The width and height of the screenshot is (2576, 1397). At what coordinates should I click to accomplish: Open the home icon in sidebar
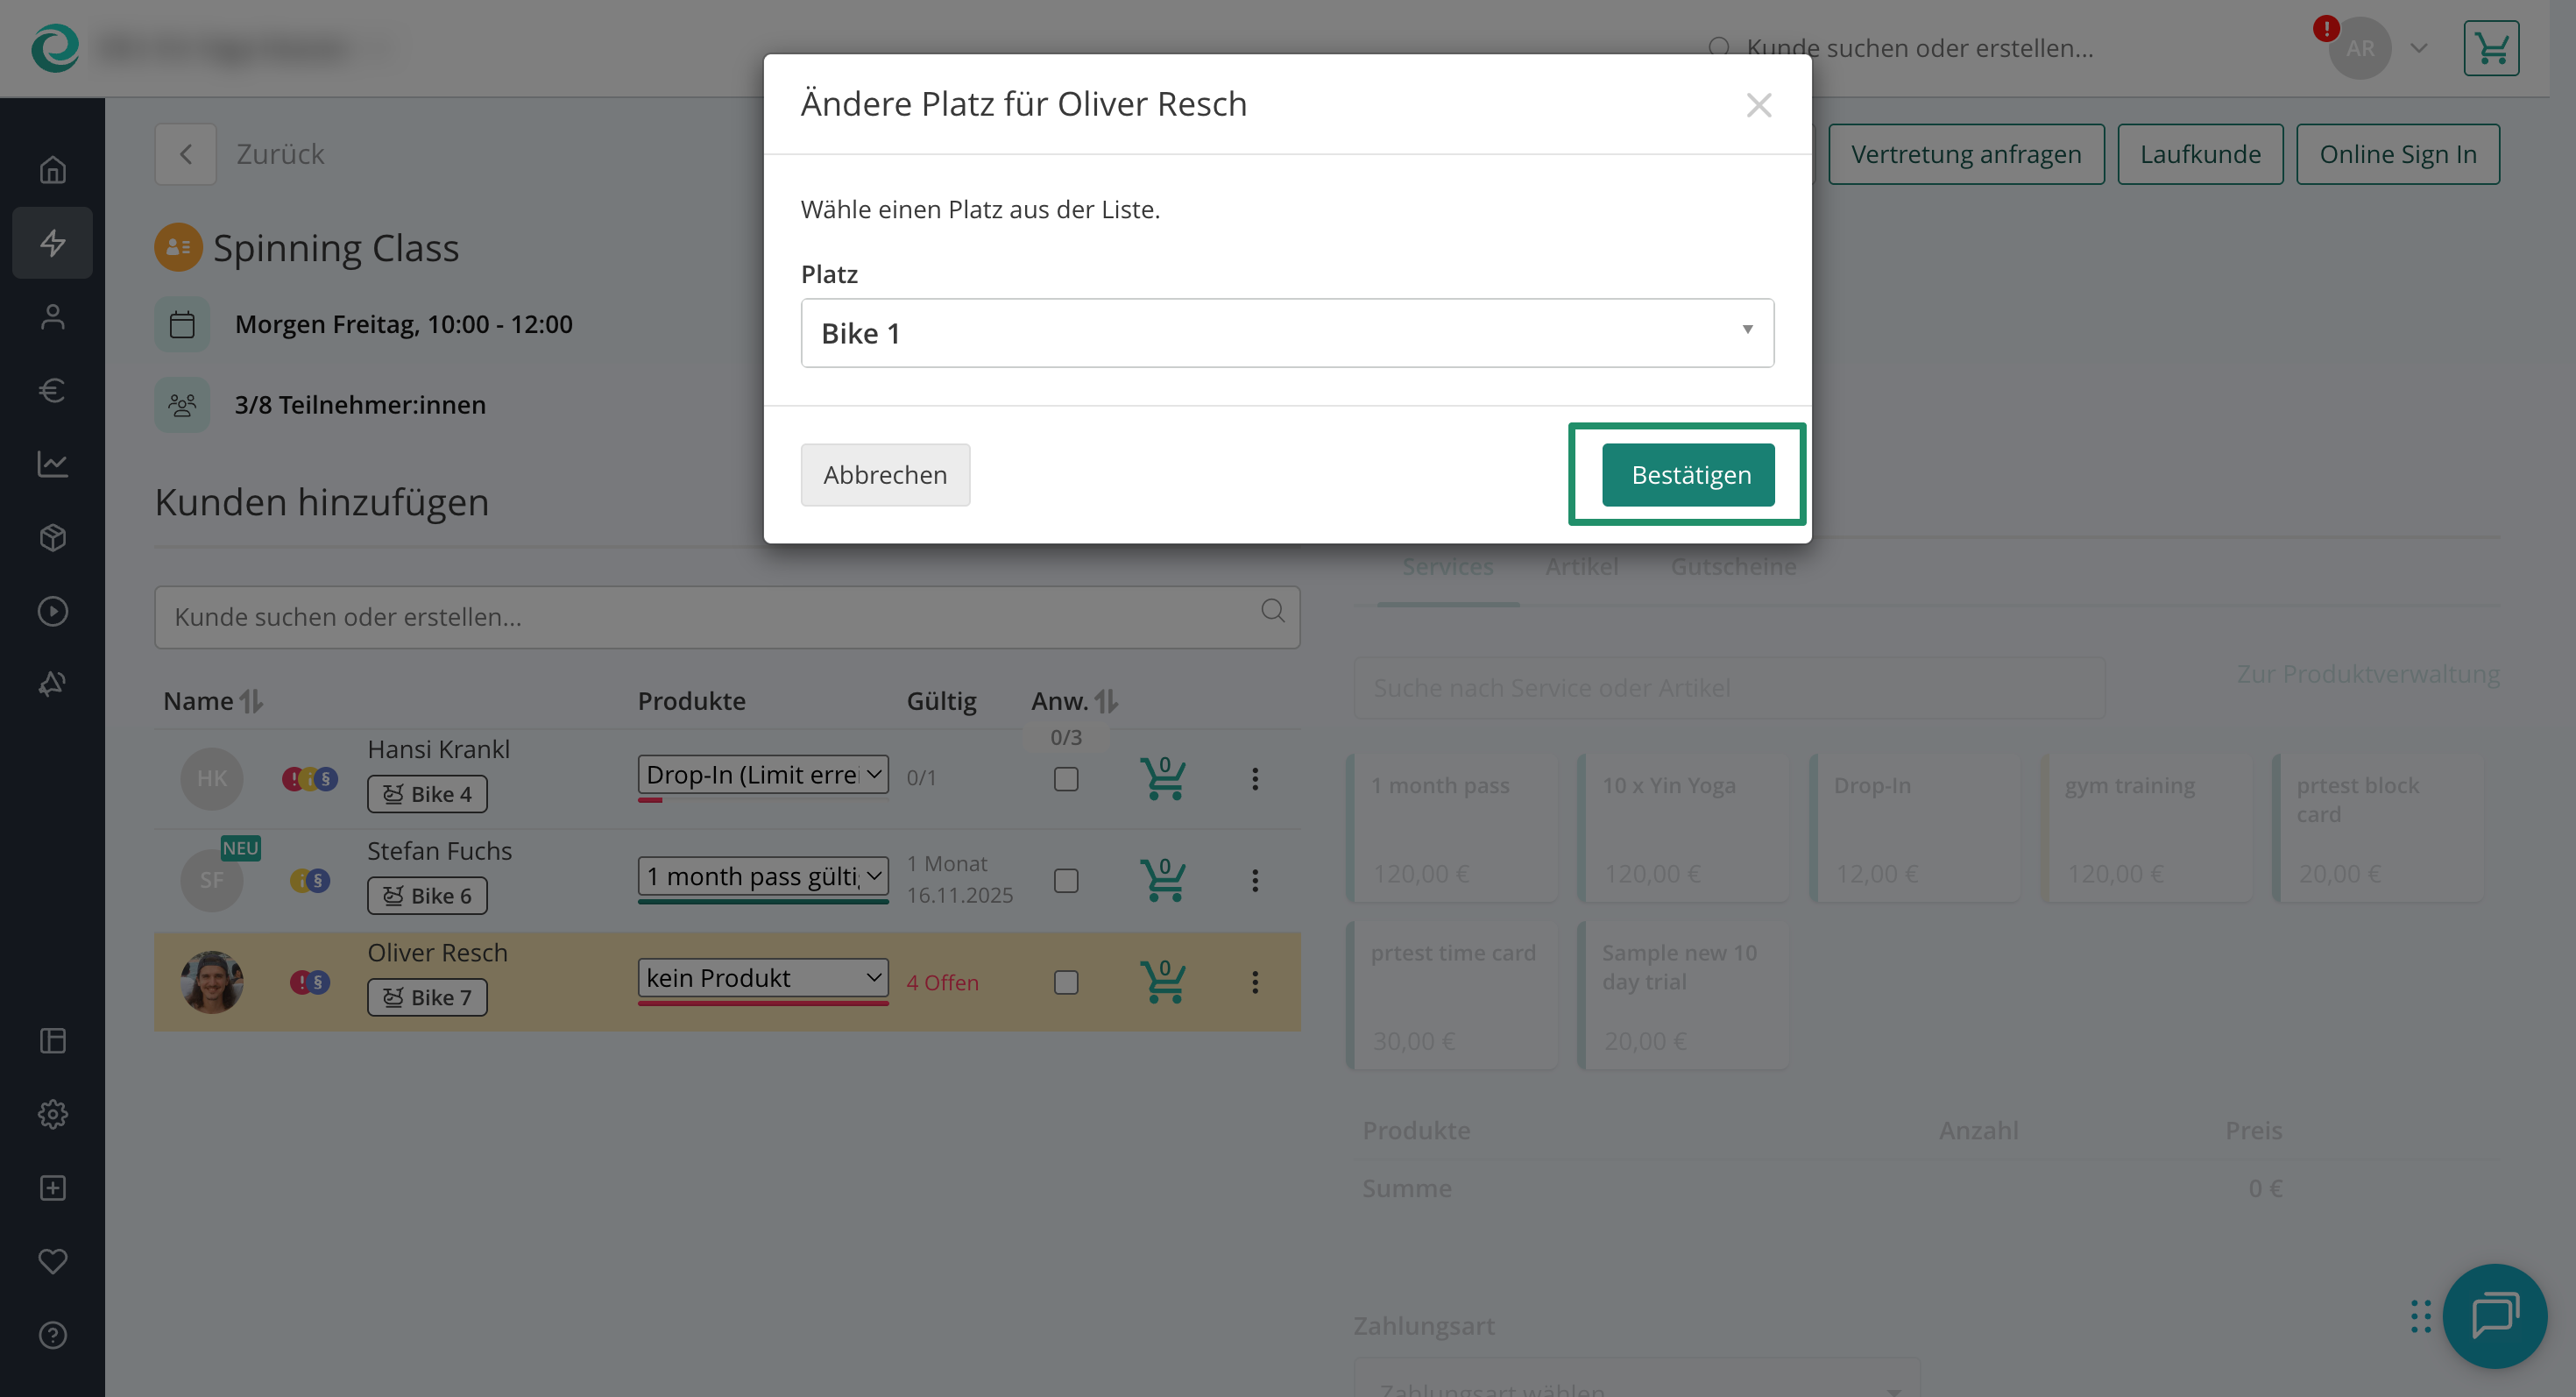click(x=52, y=170)
